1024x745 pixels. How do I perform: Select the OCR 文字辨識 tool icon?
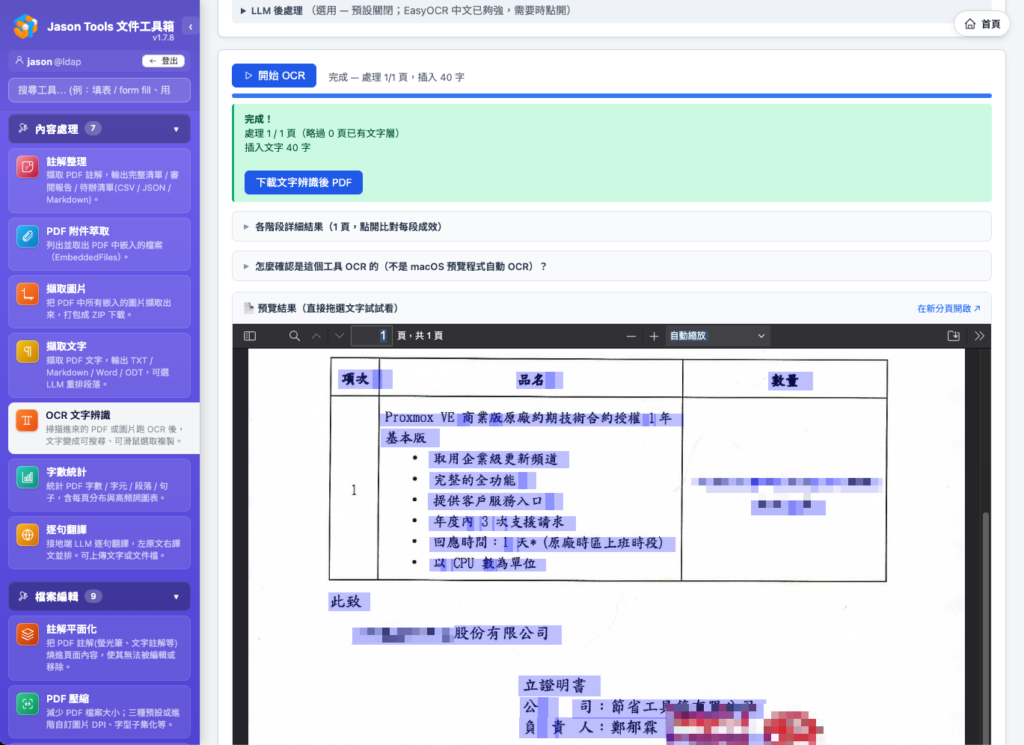click(x=27, y=420)
